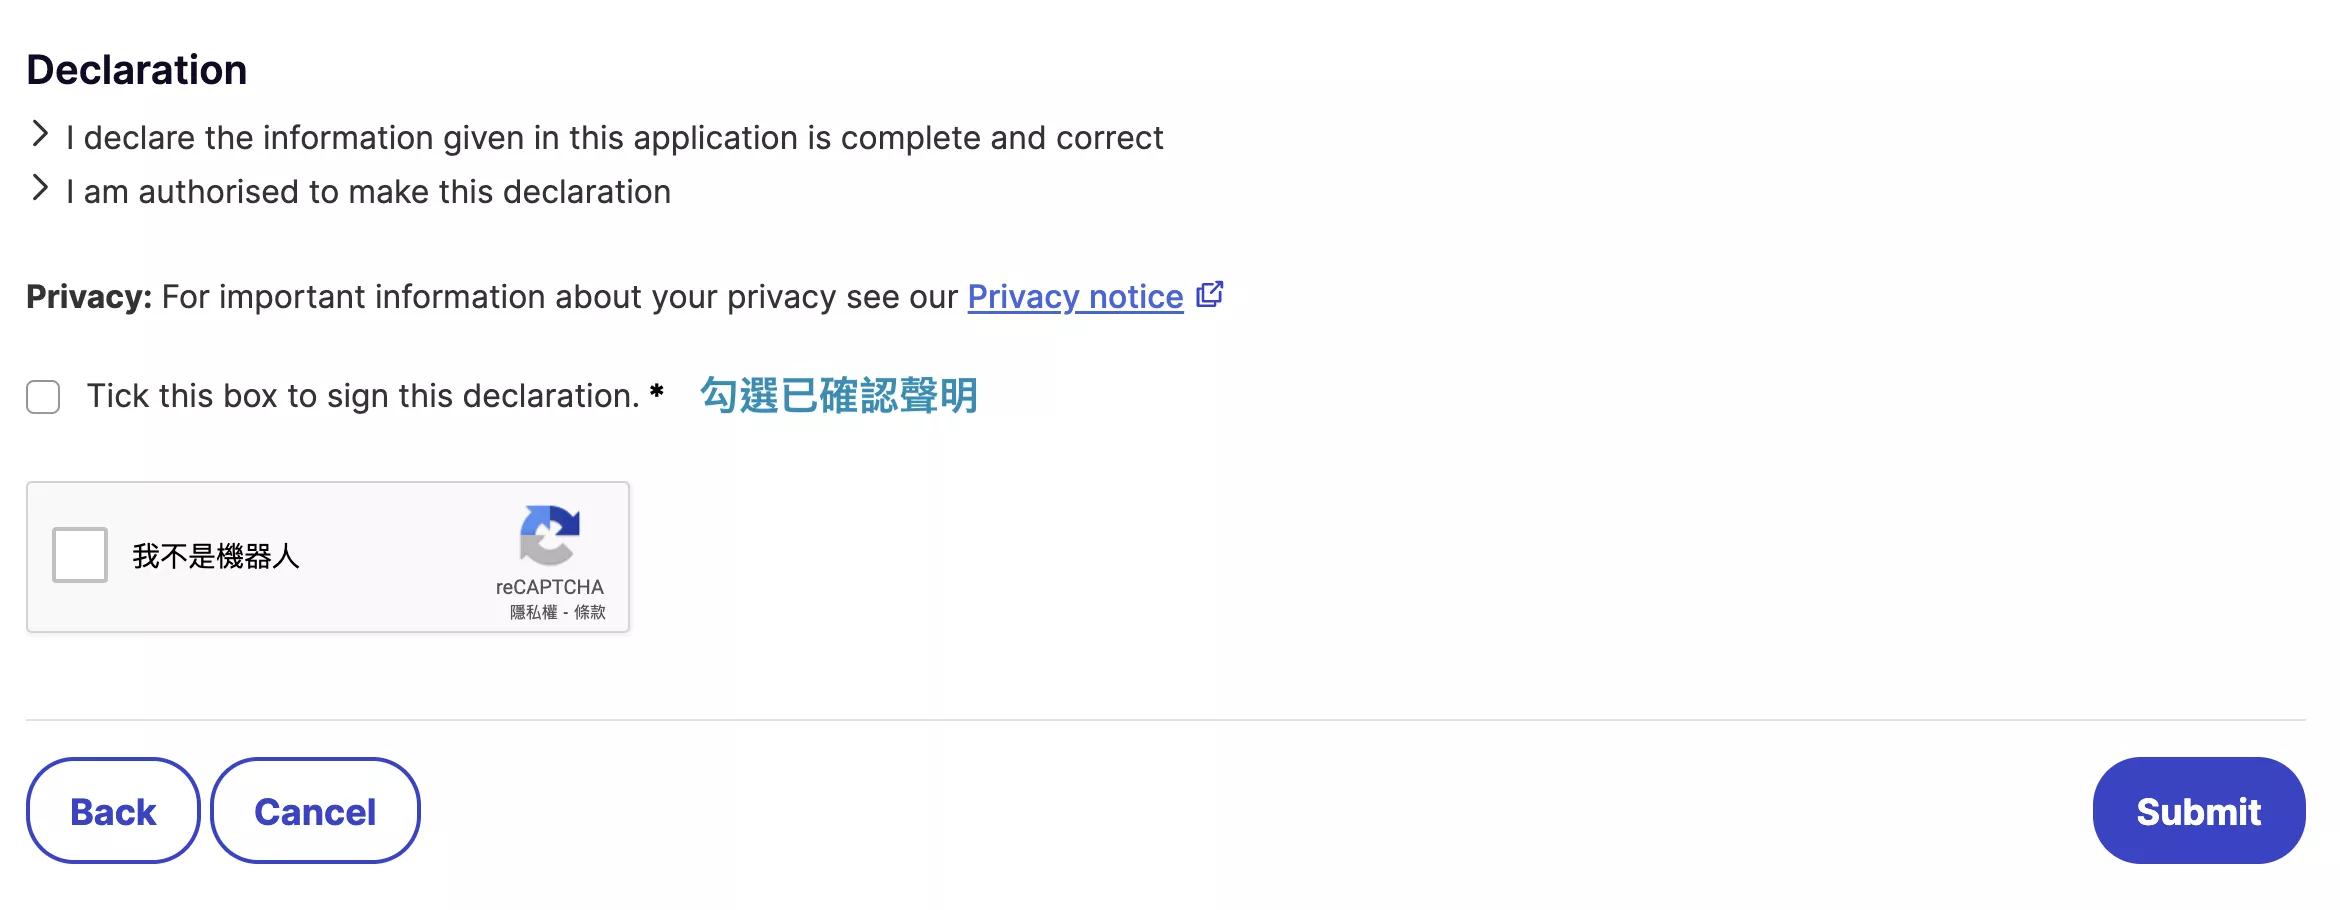Click the reCAPTCHA logo icon
Image resolution: width=2340 pixels, height=910 pixels.
tap(549, 535)
